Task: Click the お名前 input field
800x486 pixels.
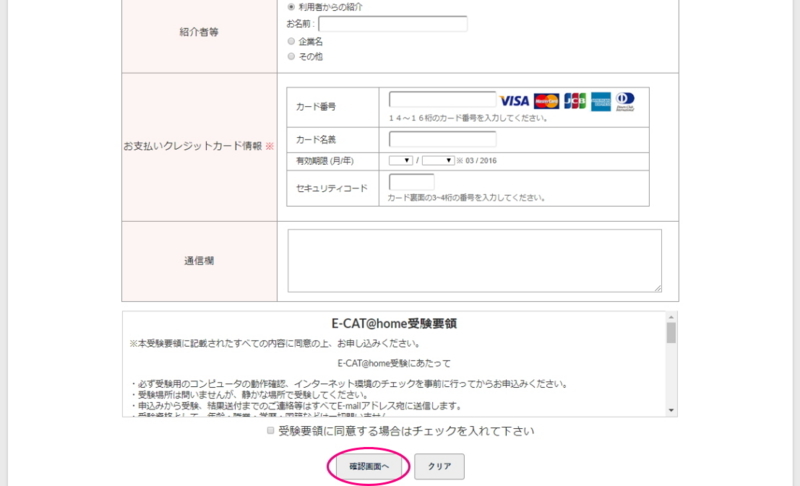Action: point(393,23)
